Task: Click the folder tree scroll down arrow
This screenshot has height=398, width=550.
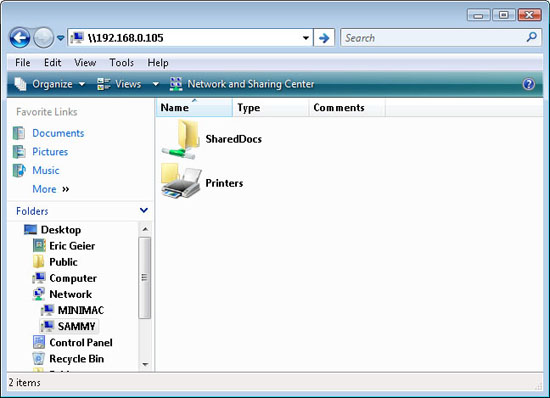Action: (x=145, y=365)
